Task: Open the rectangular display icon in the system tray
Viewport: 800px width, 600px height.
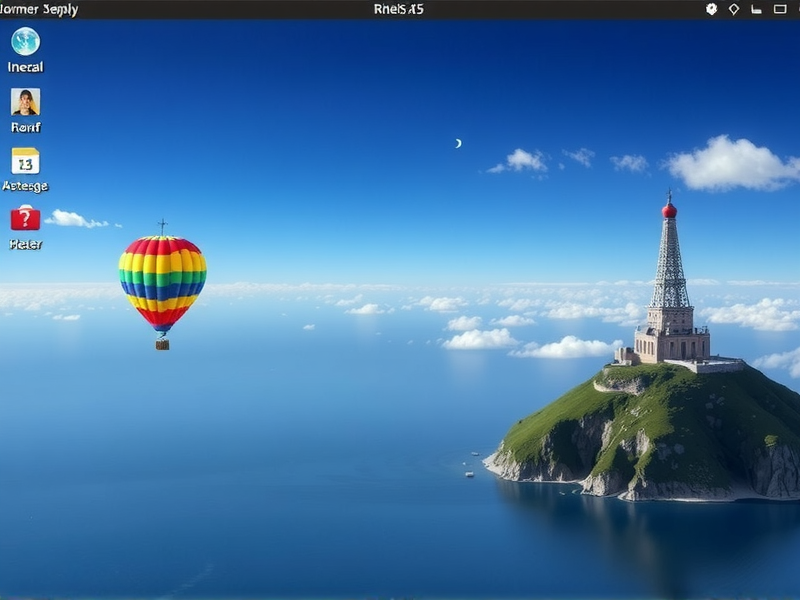Action: (779, 8)
